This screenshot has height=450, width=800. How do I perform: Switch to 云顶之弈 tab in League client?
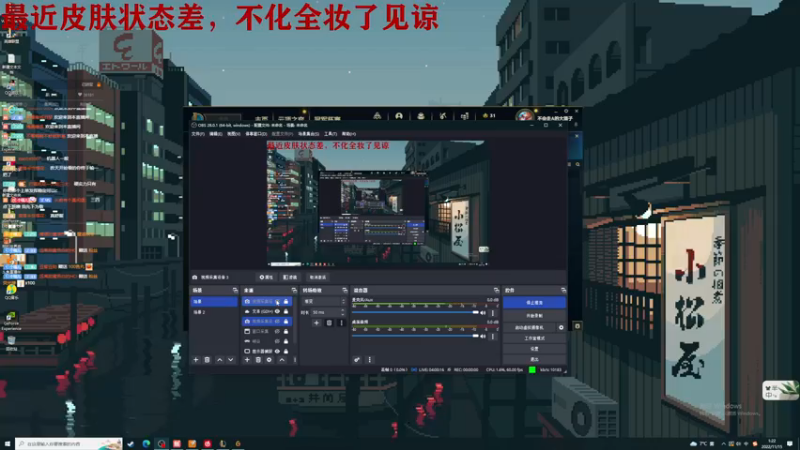tap(291, 118)
